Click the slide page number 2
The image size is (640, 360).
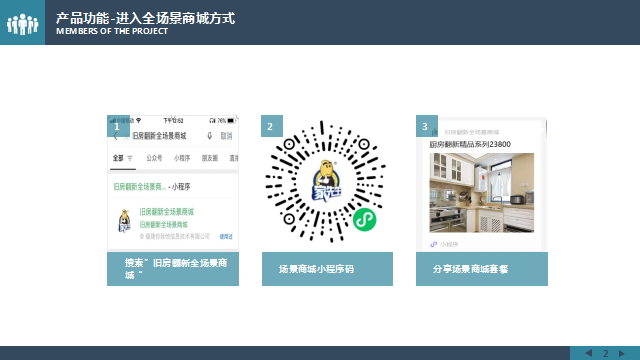click(605, 353)
